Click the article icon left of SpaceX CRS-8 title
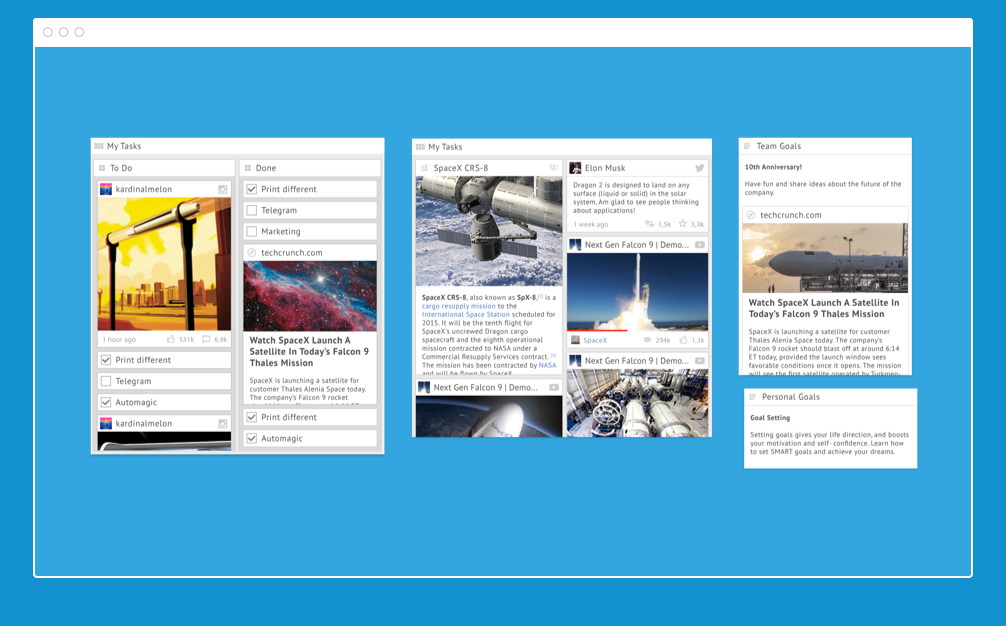The width and height of the screenshot is (1006, 626). point(424,168)
